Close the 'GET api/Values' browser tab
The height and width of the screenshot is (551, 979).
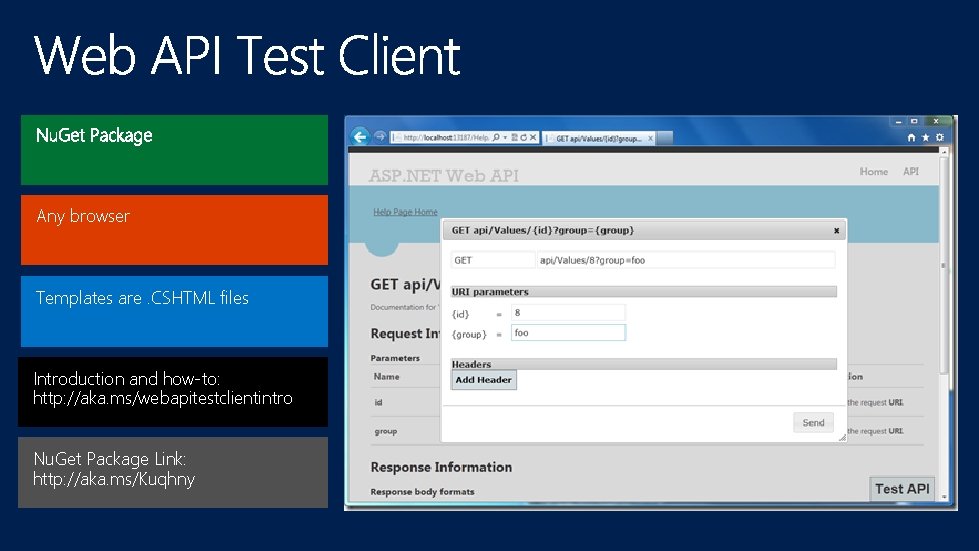650,138
